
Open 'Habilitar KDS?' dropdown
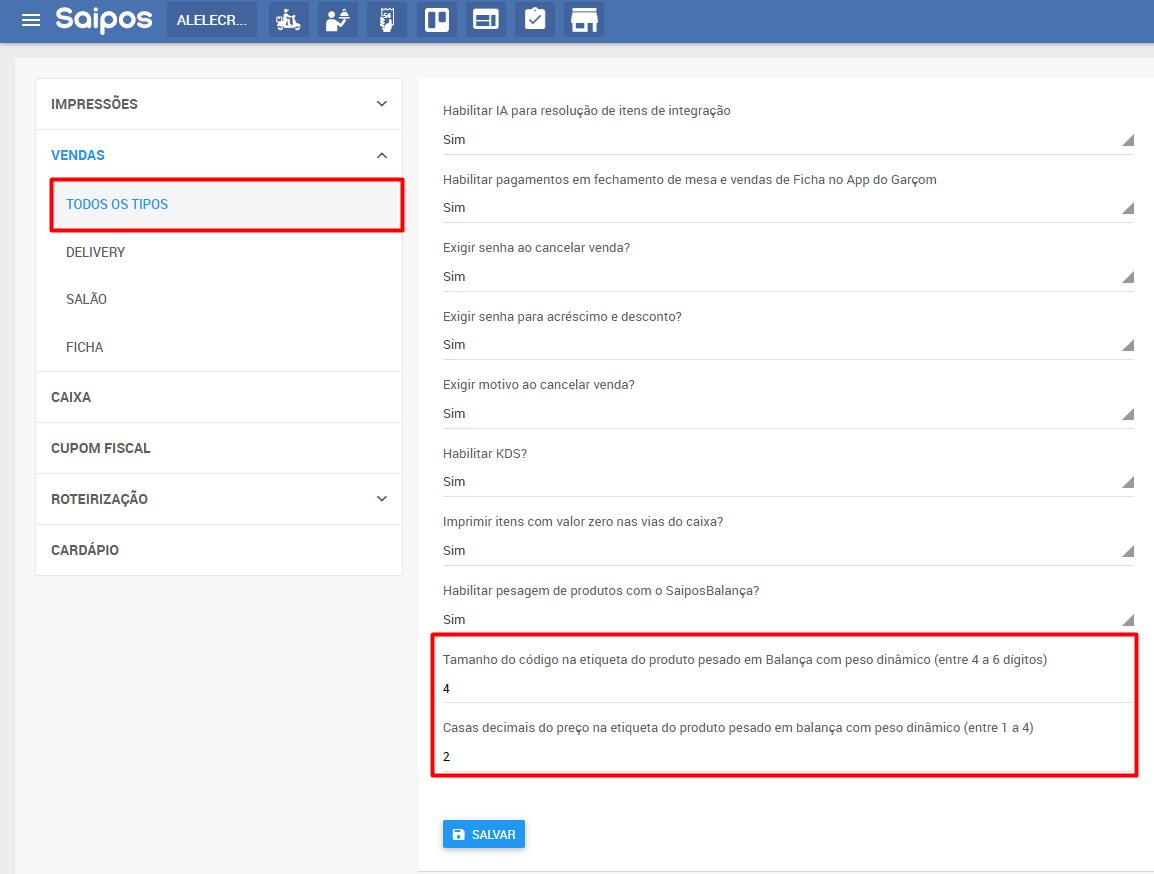[x=788, y=482]
